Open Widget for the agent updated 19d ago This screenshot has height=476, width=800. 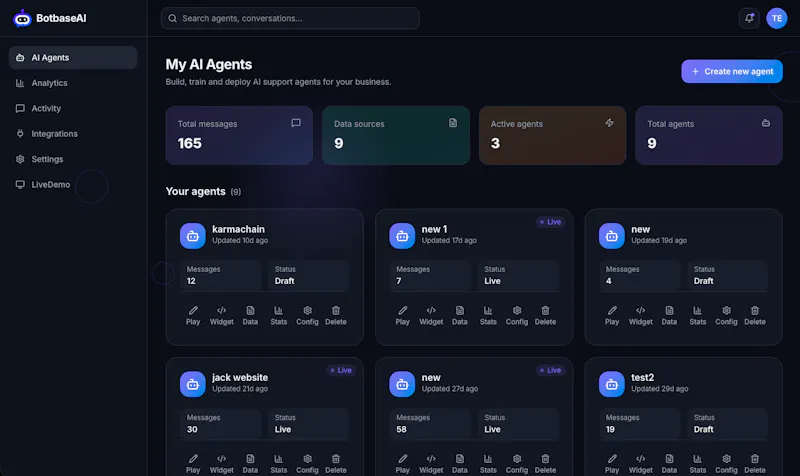click(x=641, y=315)
